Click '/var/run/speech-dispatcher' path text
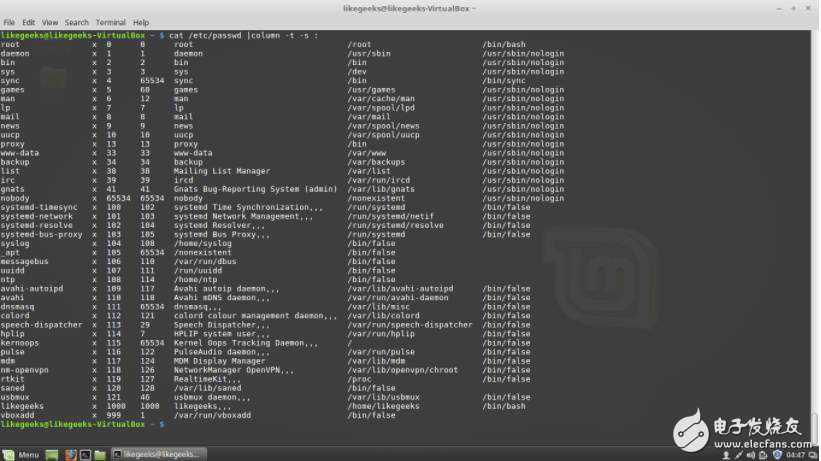 410,325
